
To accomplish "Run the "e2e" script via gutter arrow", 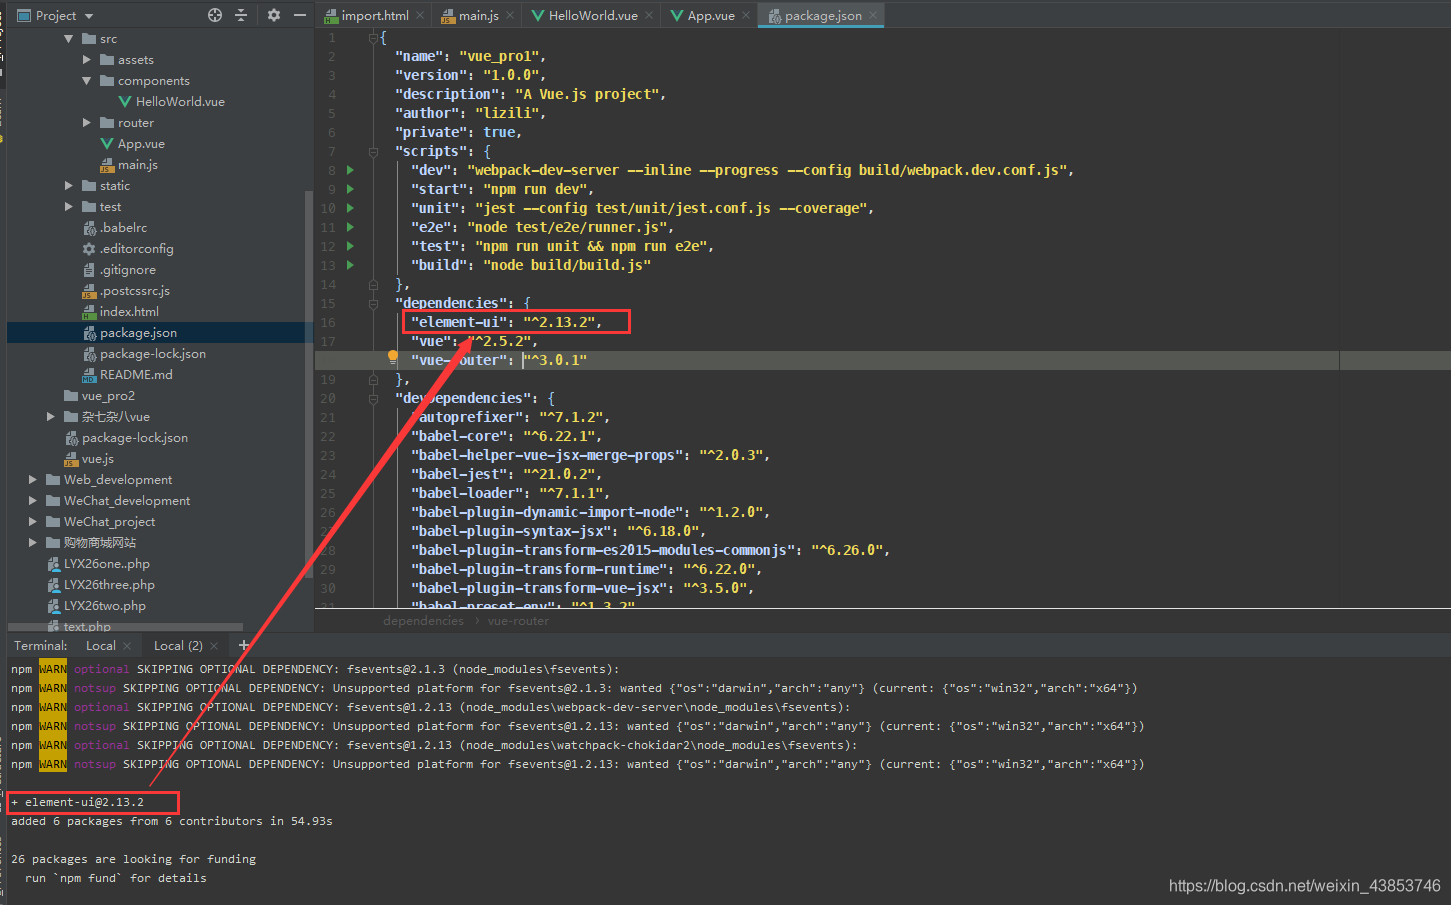I will point(350,227).
